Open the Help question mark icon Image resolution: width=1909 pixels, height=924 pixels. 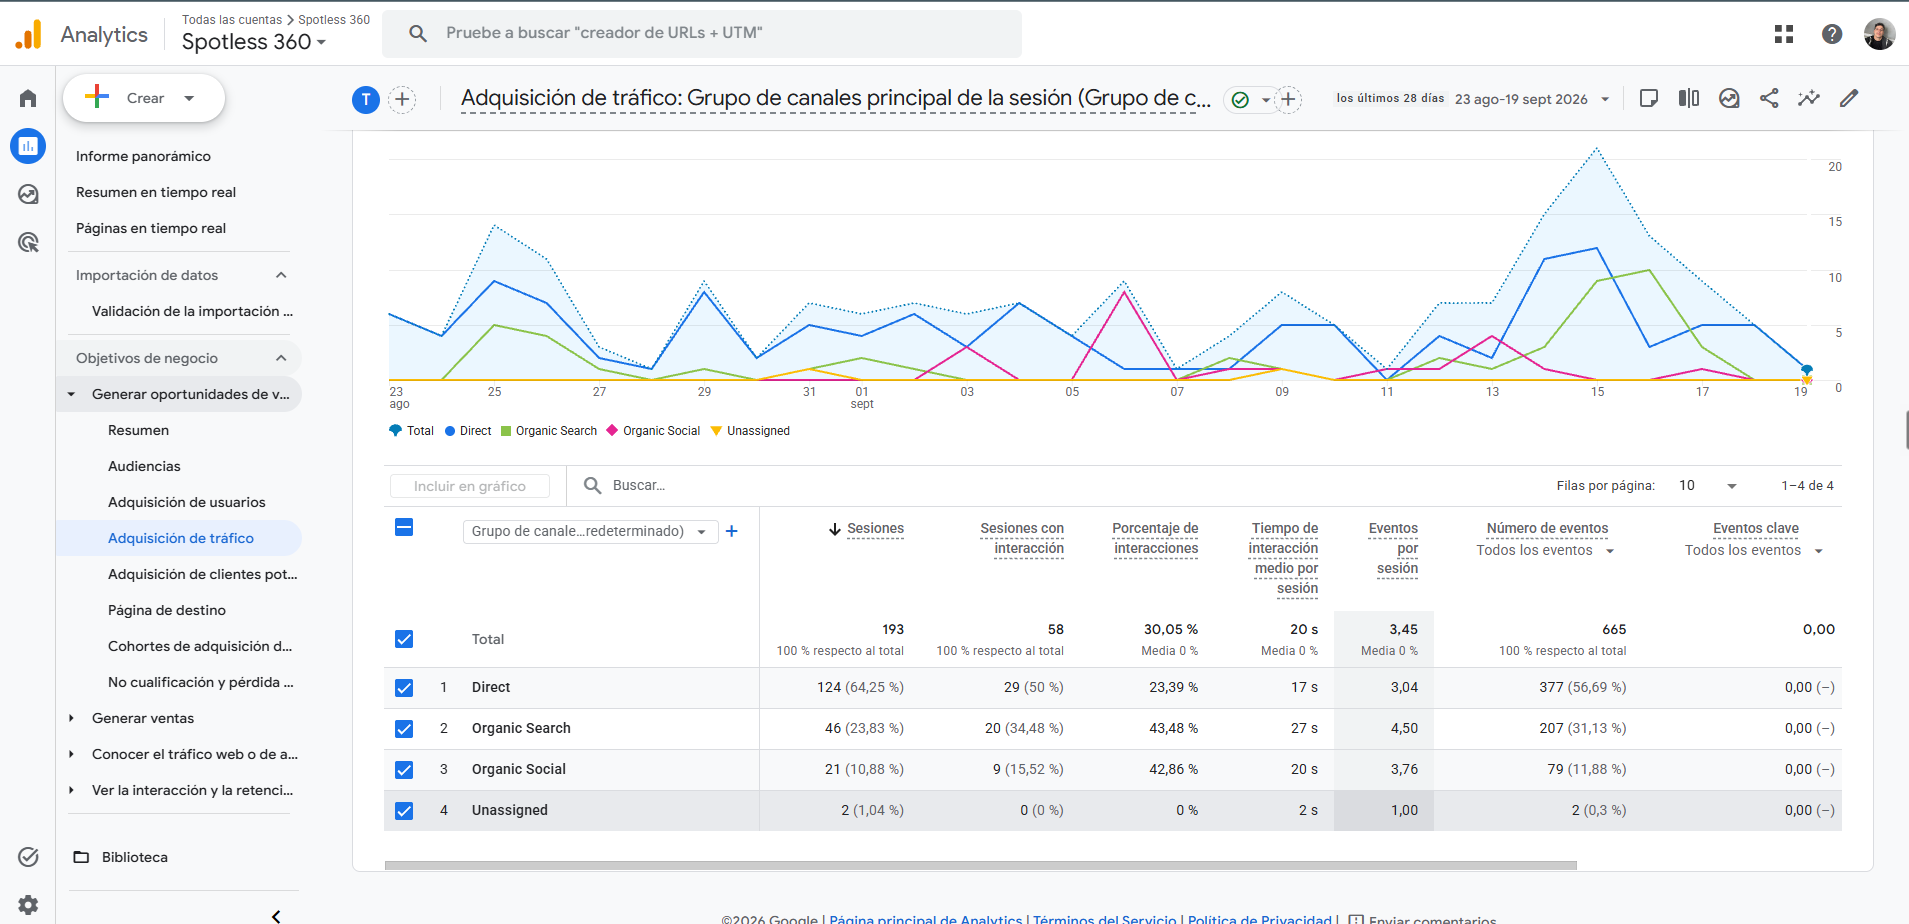click(1832, 34)
